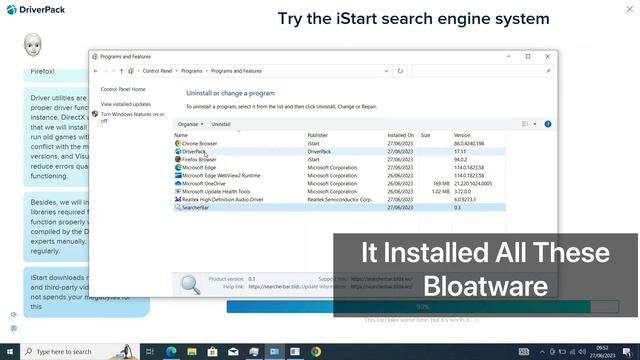Click the Uninstall toolbar button
Viewport: 640px width, 360px height.
coord(221,124)
